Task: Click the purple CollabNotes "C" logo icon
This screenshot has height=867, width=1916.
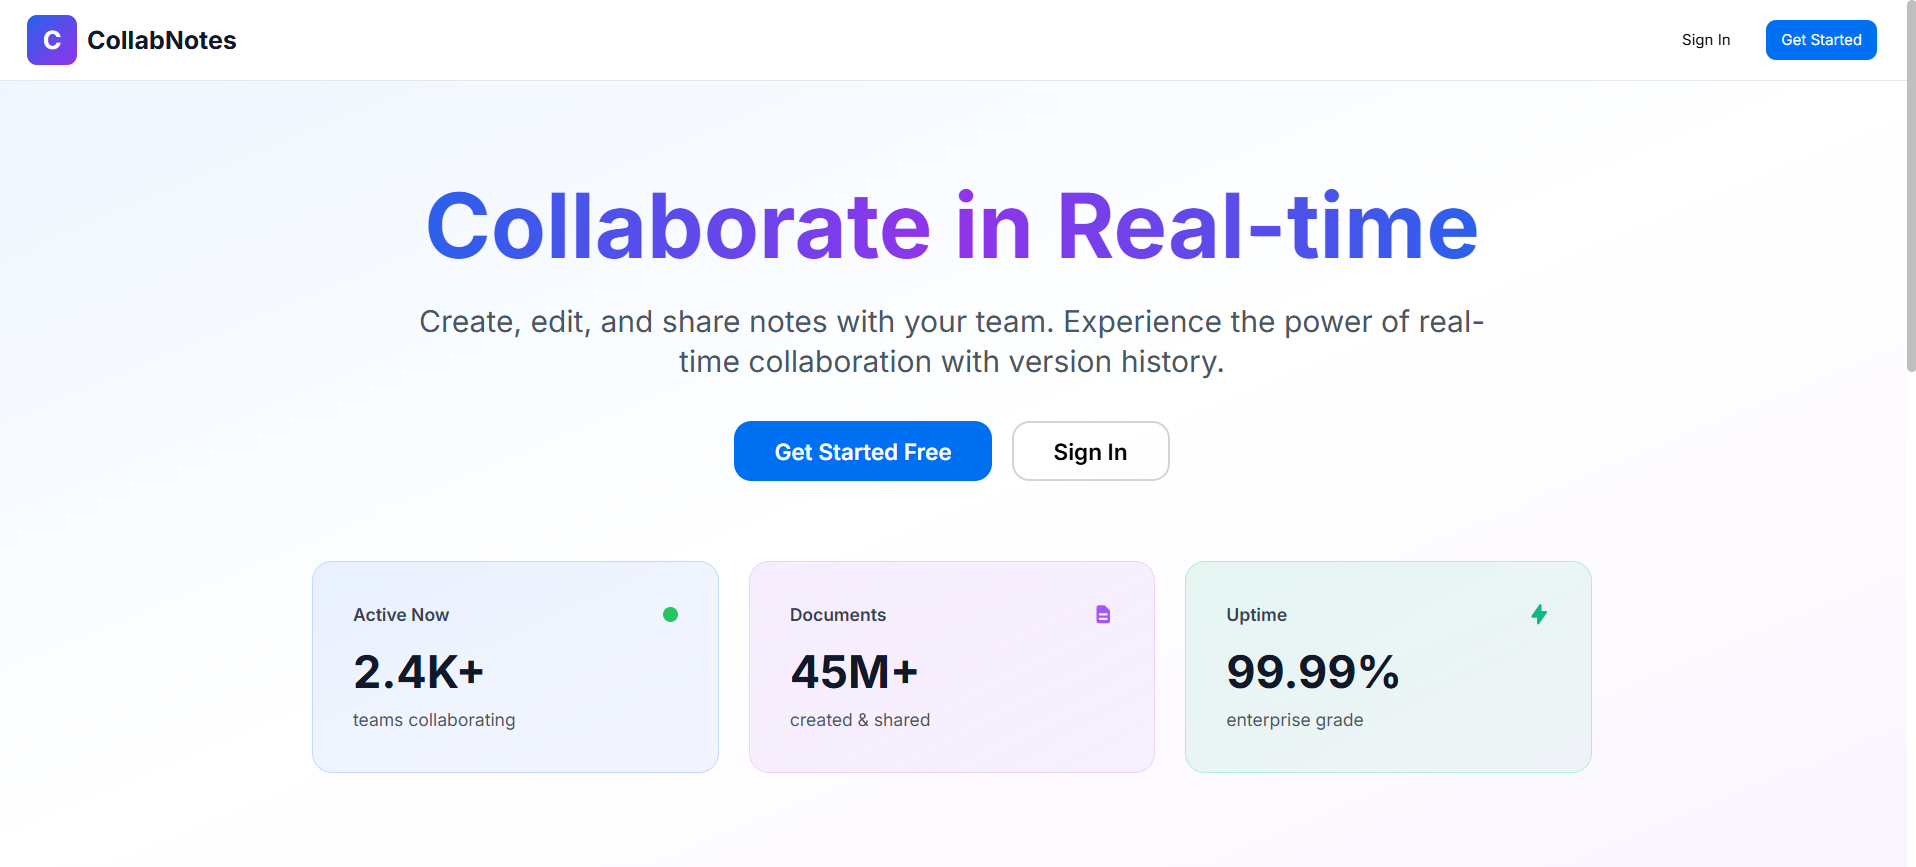Action: pyautogui.click(x=52, y=40)
